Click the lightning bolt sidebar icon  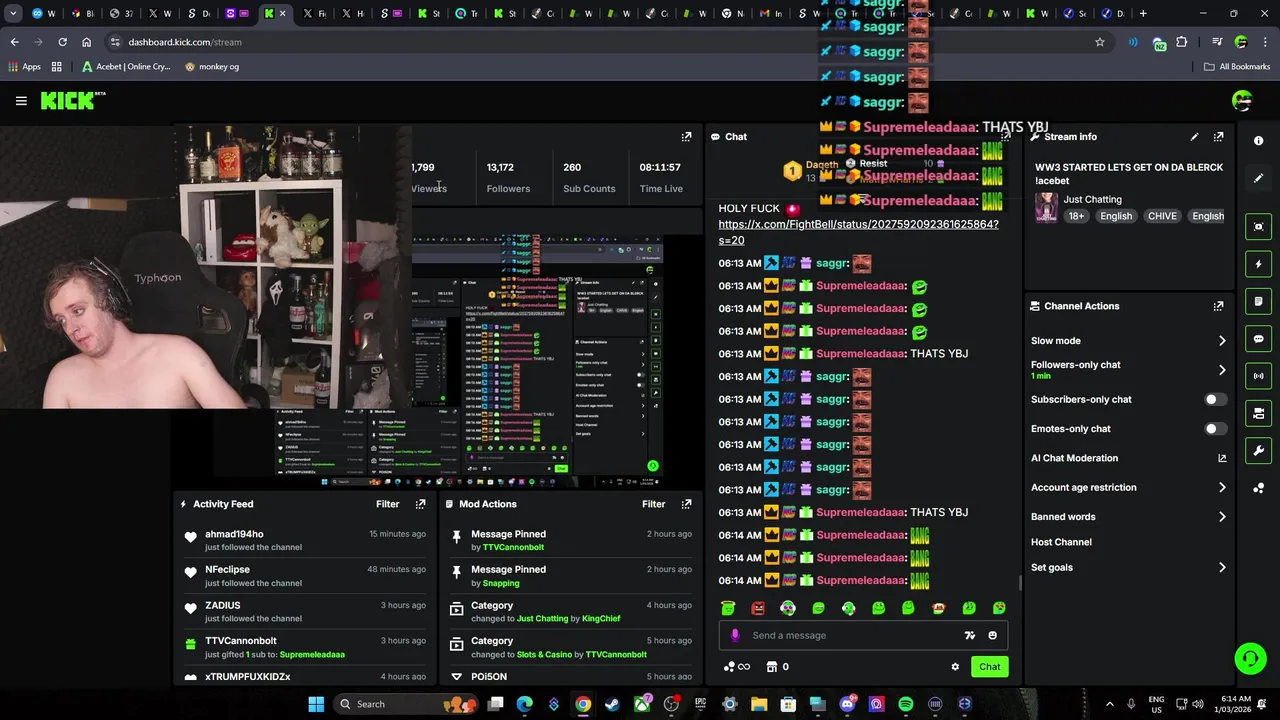(1259, 264)
